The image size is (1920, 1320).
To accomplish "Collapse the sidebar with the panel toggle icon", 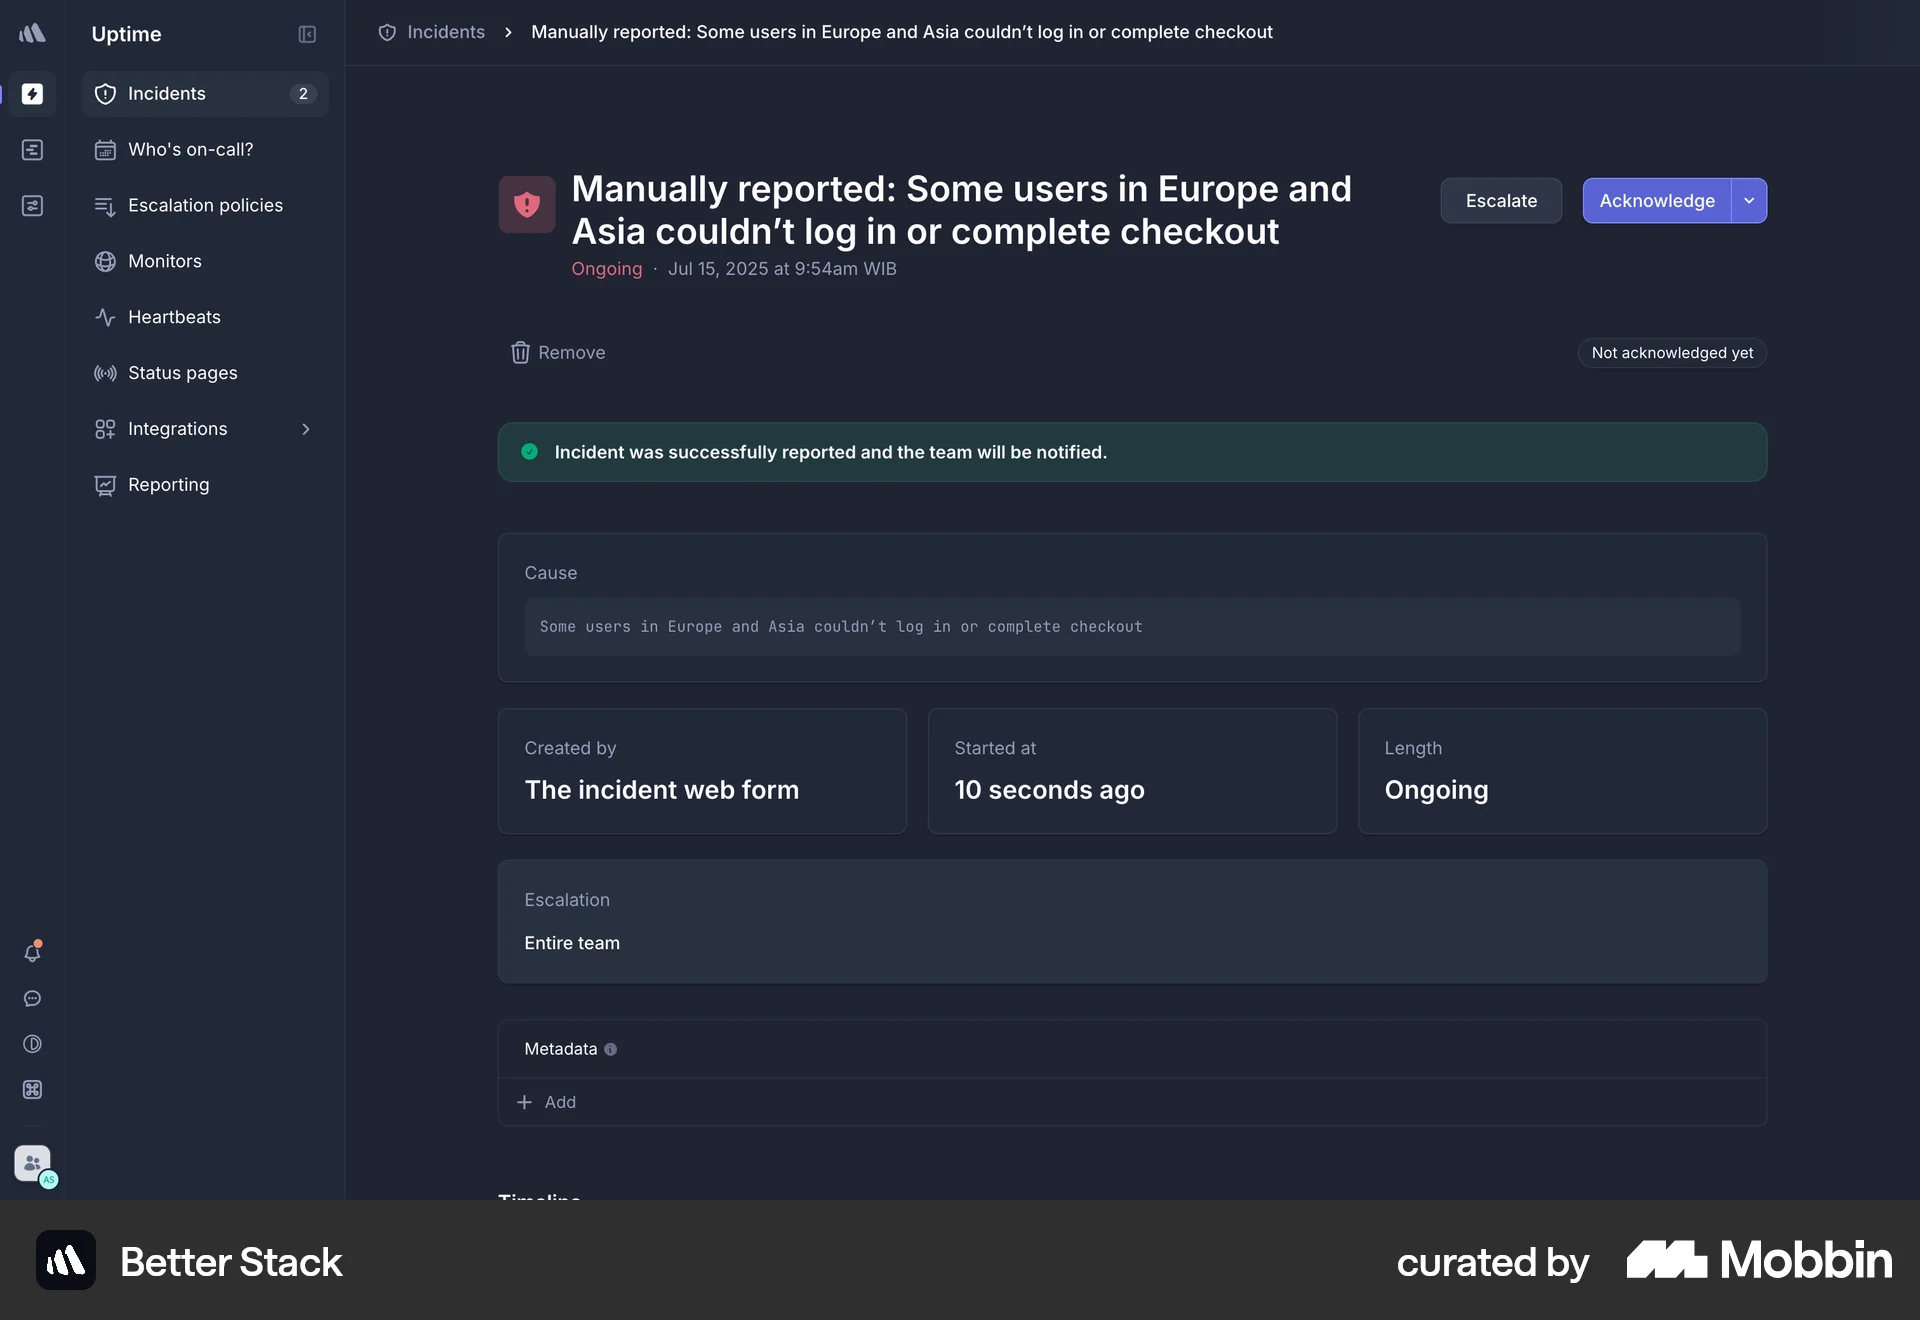I will click(307, 34).
